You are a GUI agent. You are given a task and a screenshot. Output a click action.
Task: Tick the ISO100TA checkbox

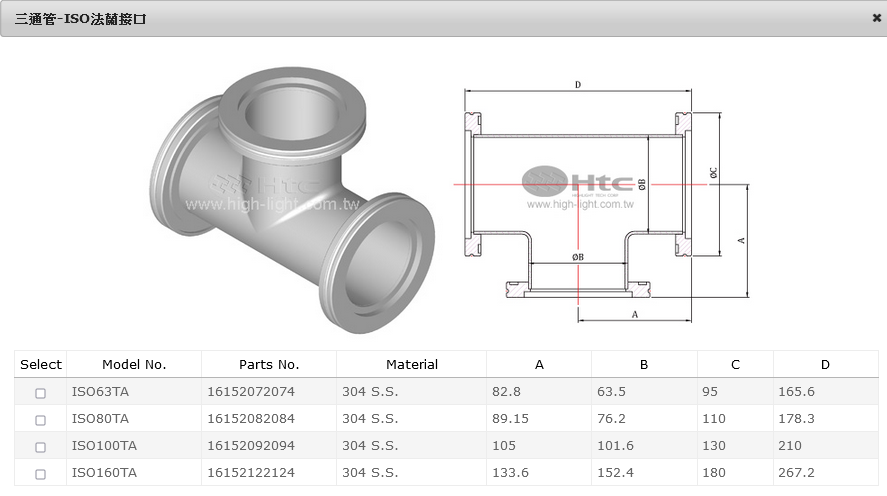[41, 447]
